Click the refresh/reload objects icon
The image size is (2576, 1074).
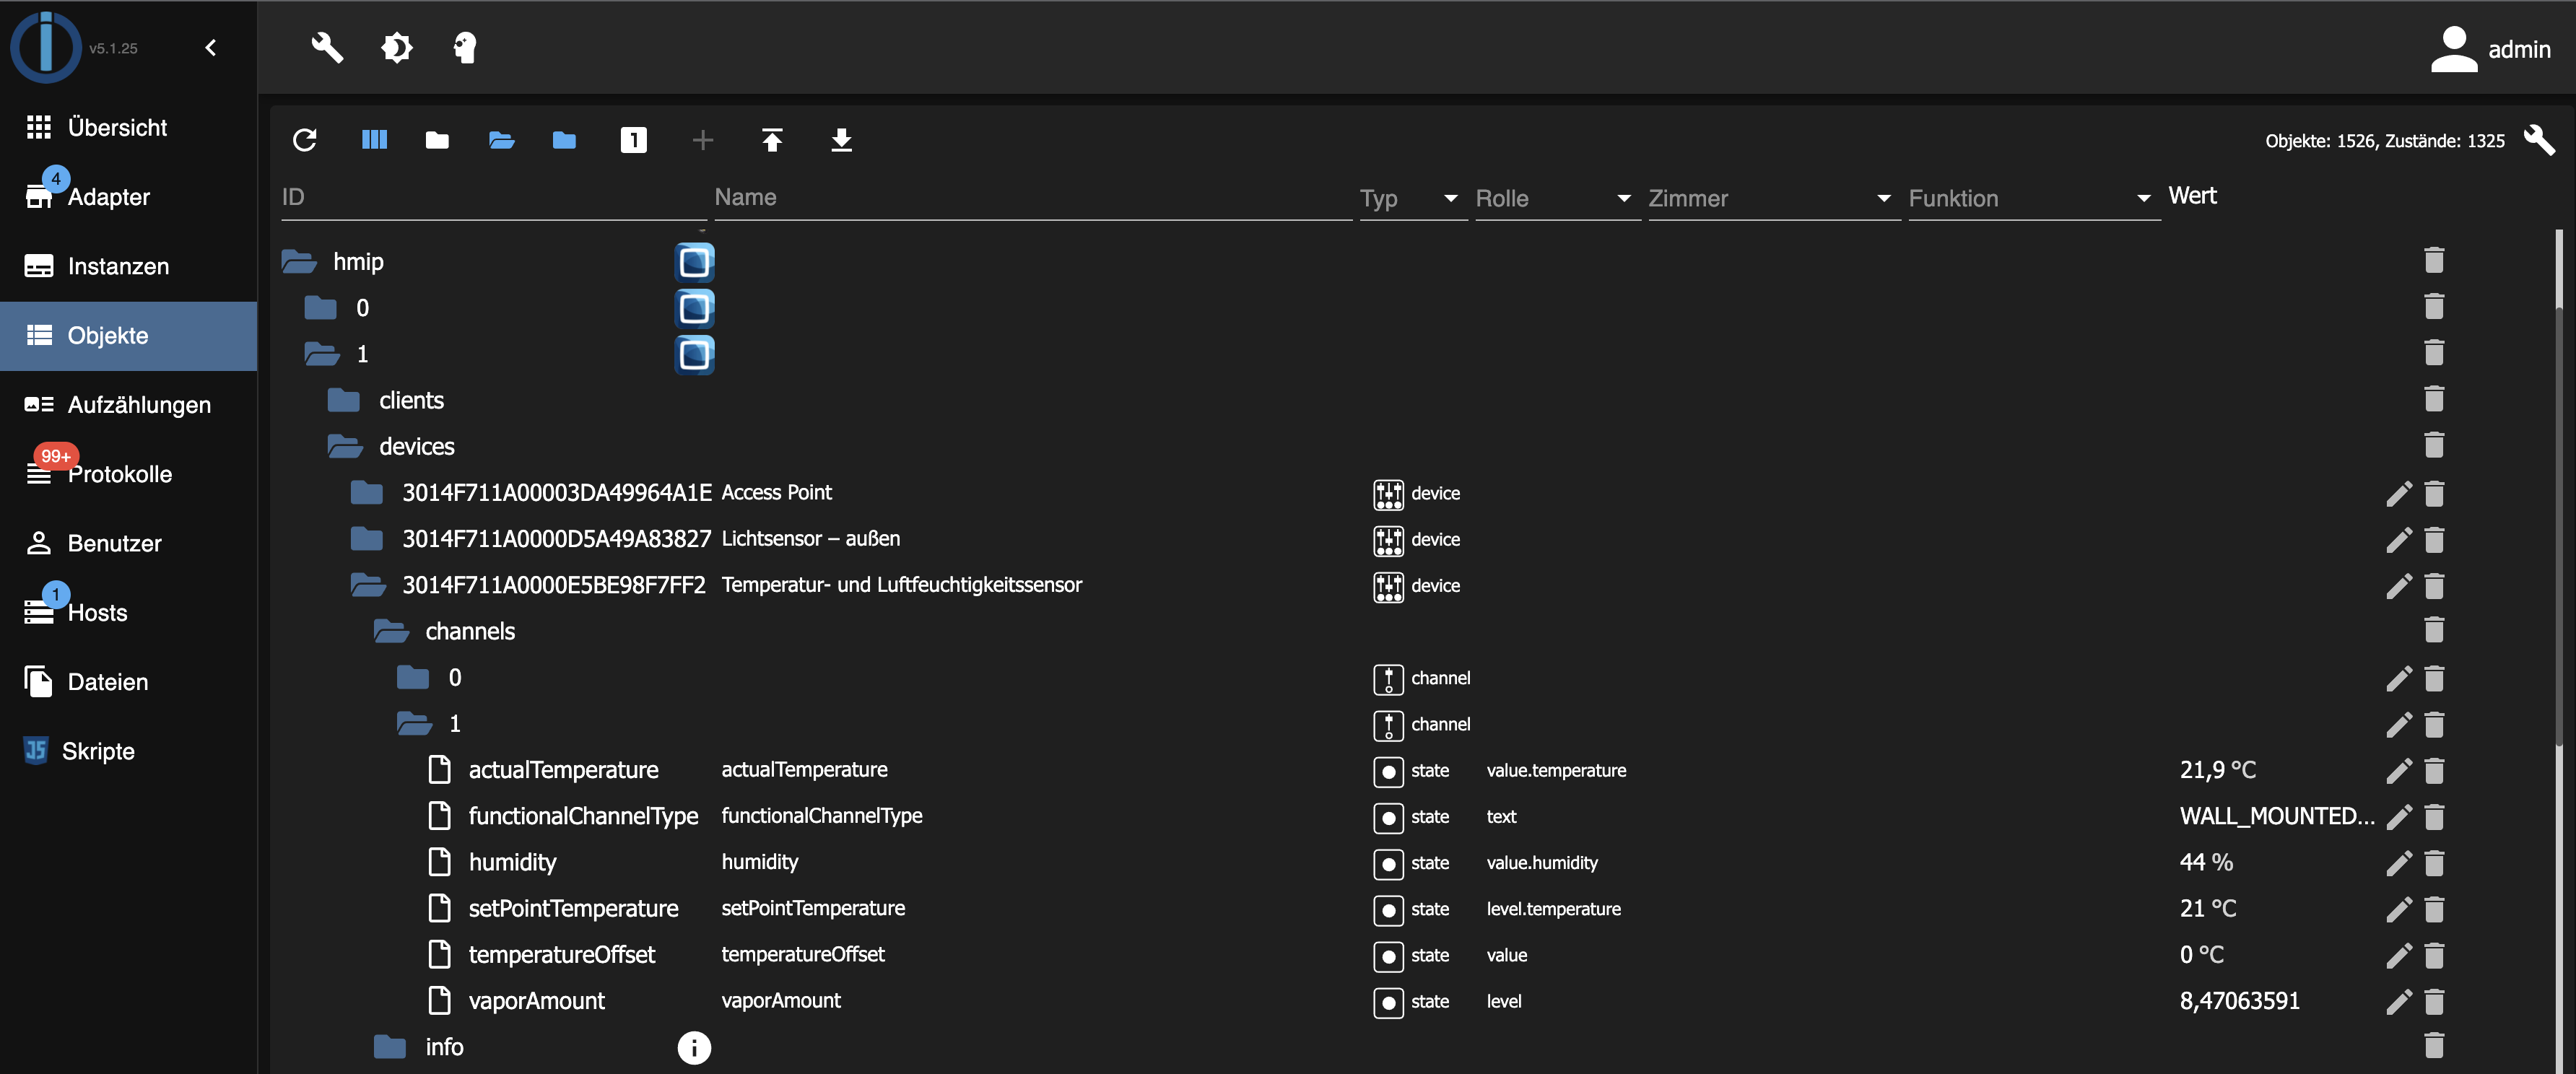pos(304,139)
